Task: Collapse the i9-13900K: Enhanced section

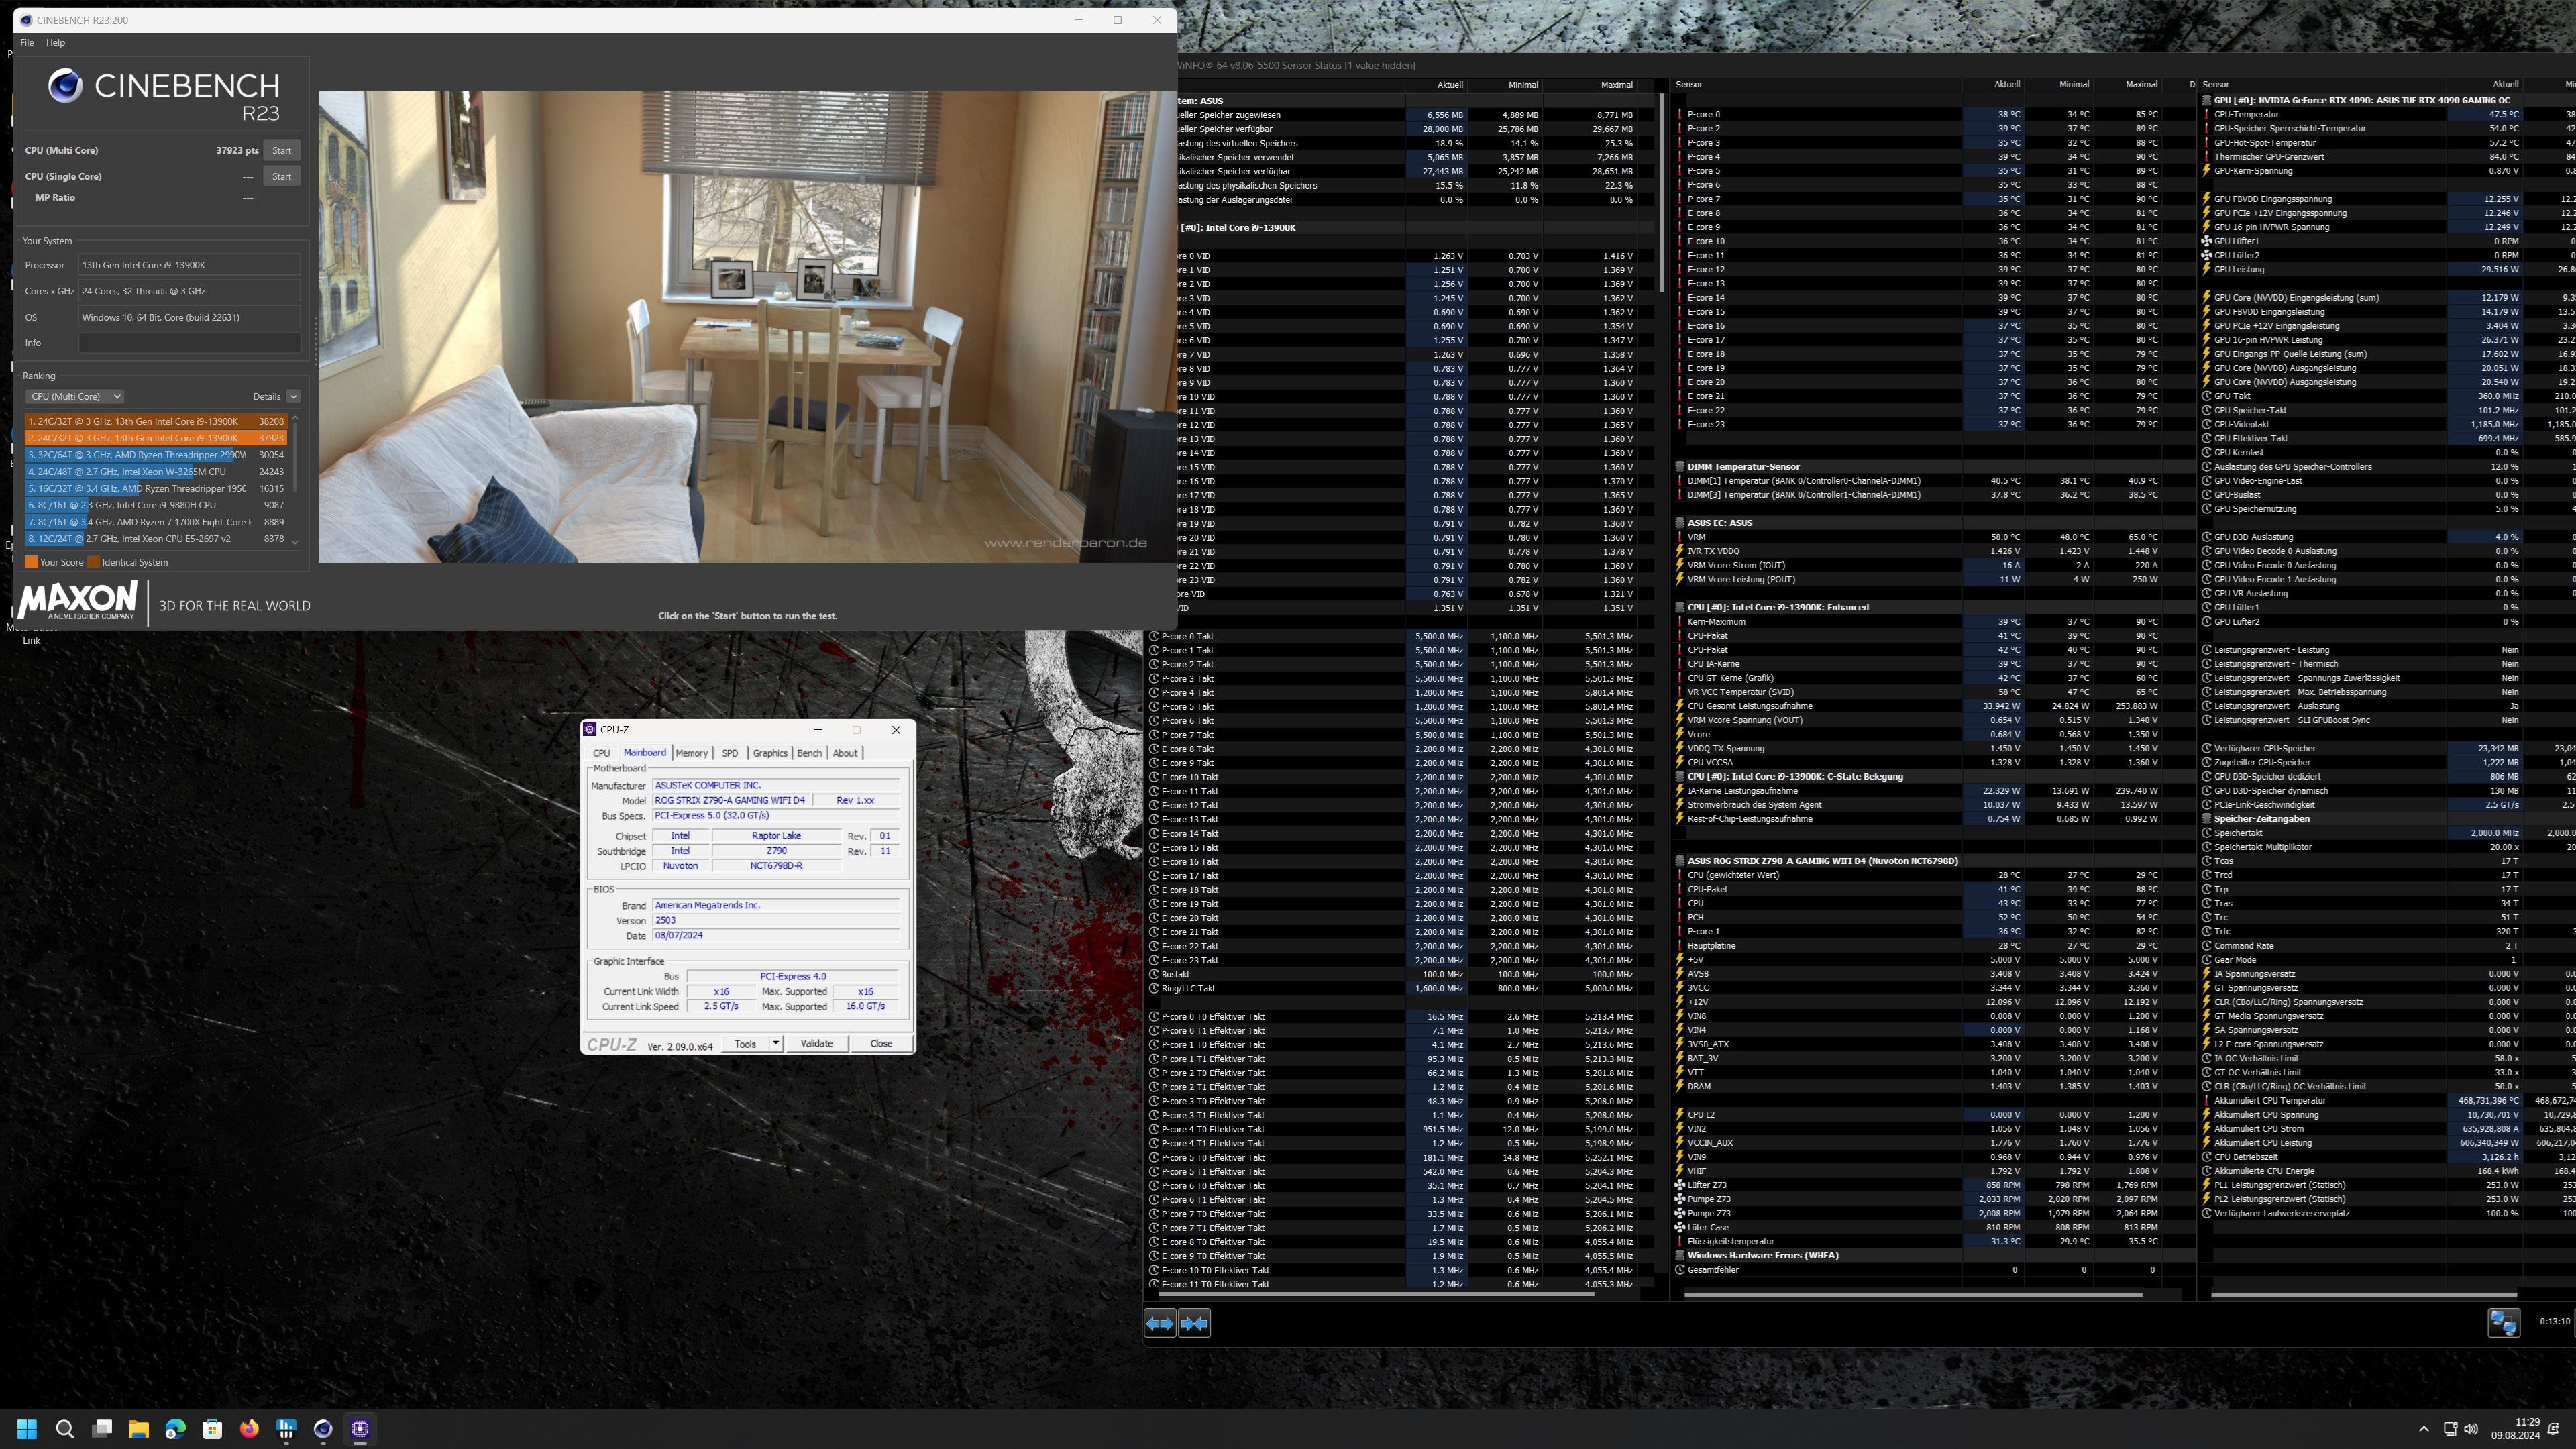Action: pos(1679,607)
